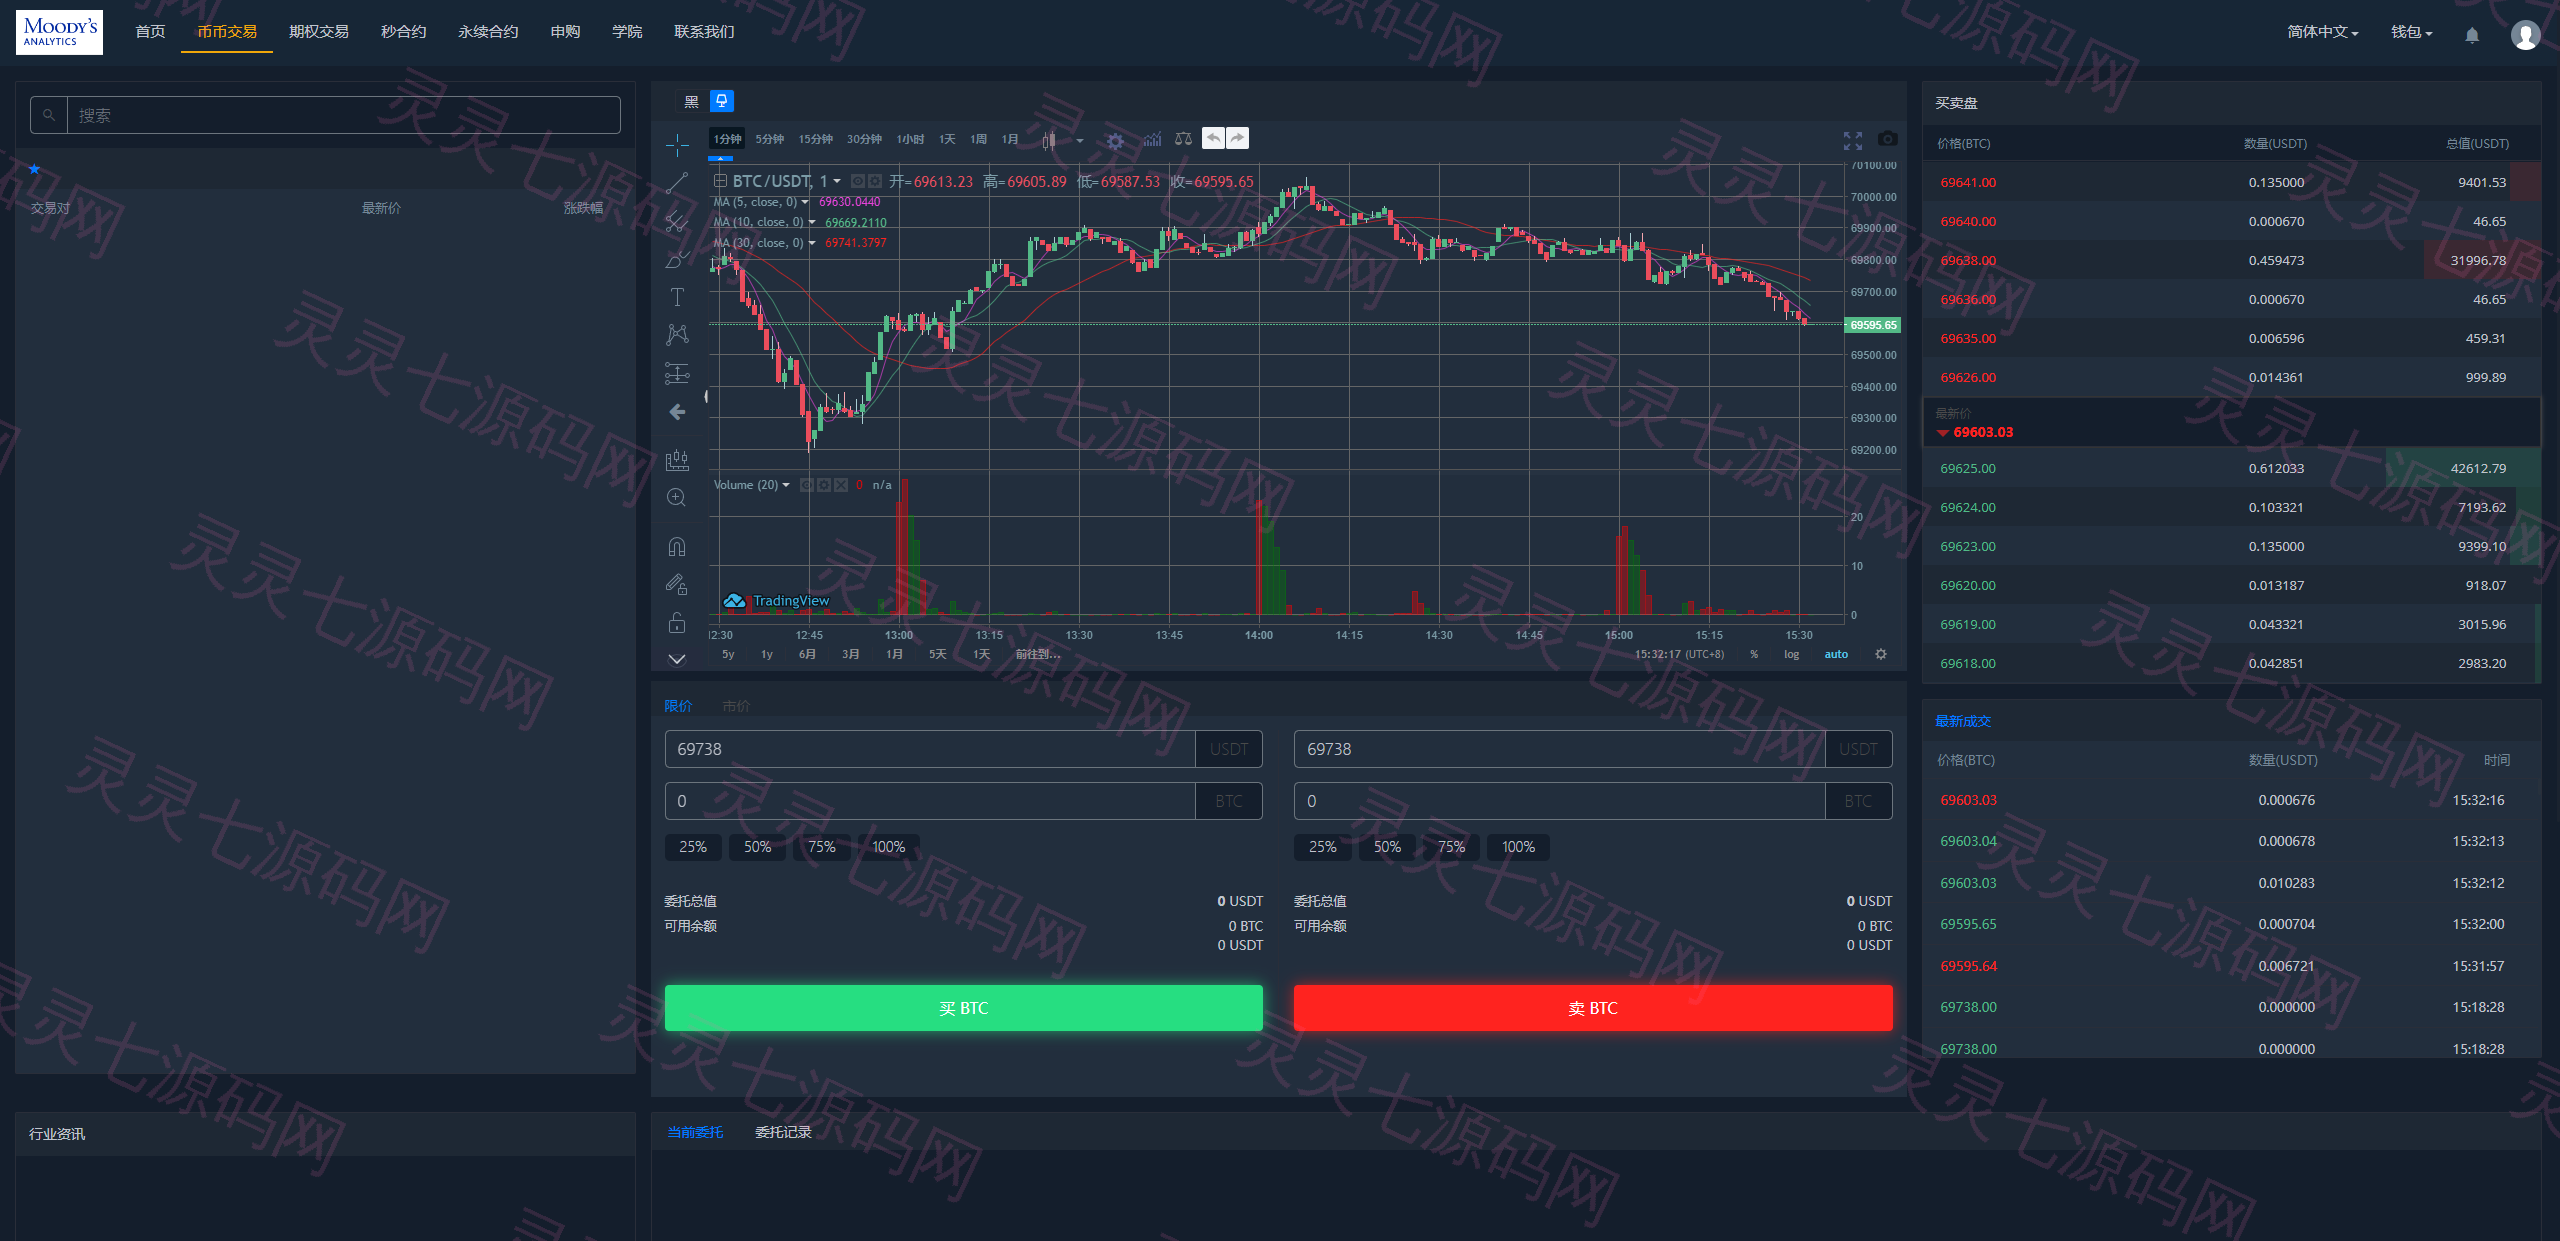
Task: Open notification bell in header
Action: (x=2472, y=34)
